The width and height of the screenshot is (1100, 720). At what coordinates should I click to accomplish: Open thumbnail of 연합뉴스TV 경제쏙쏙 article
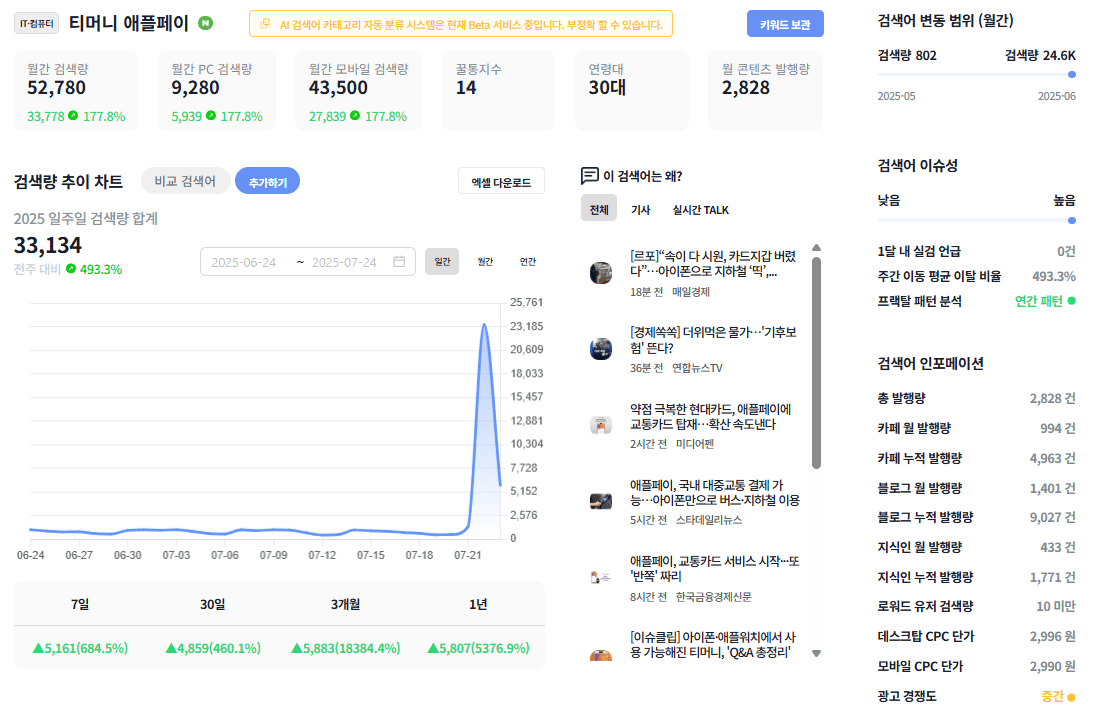click(x=601, y=348)
